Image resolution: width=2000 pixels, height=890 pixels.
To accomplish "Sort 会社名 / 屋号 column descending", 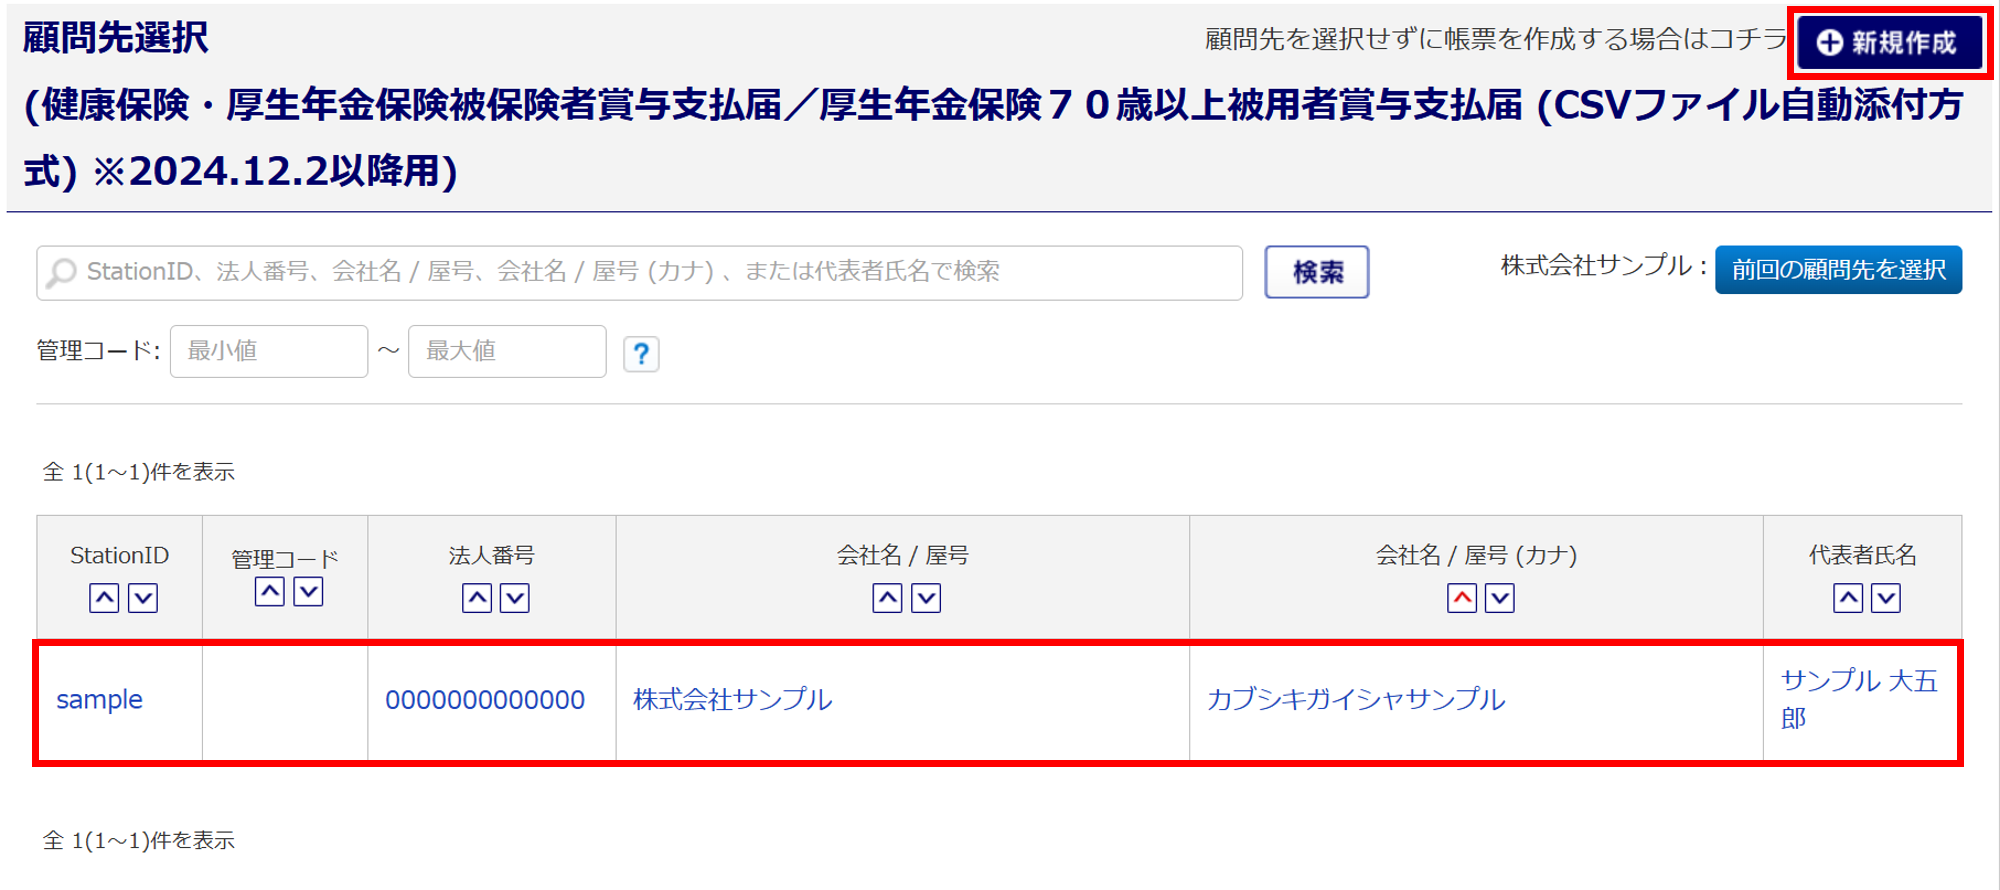I will 926,598.
